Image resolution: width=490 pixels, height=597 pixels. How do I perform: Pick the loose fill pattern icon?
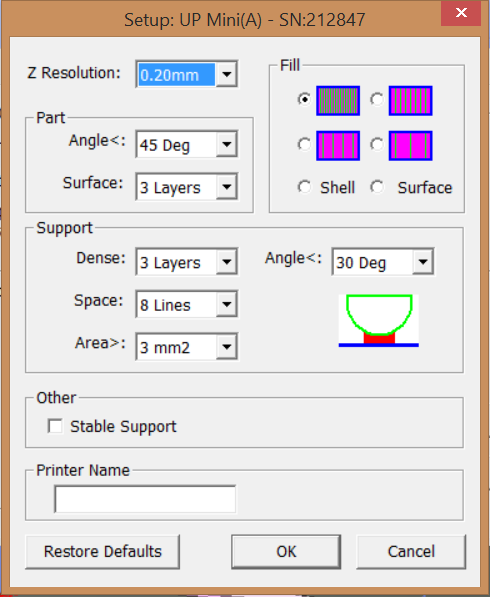click(338, 145)
